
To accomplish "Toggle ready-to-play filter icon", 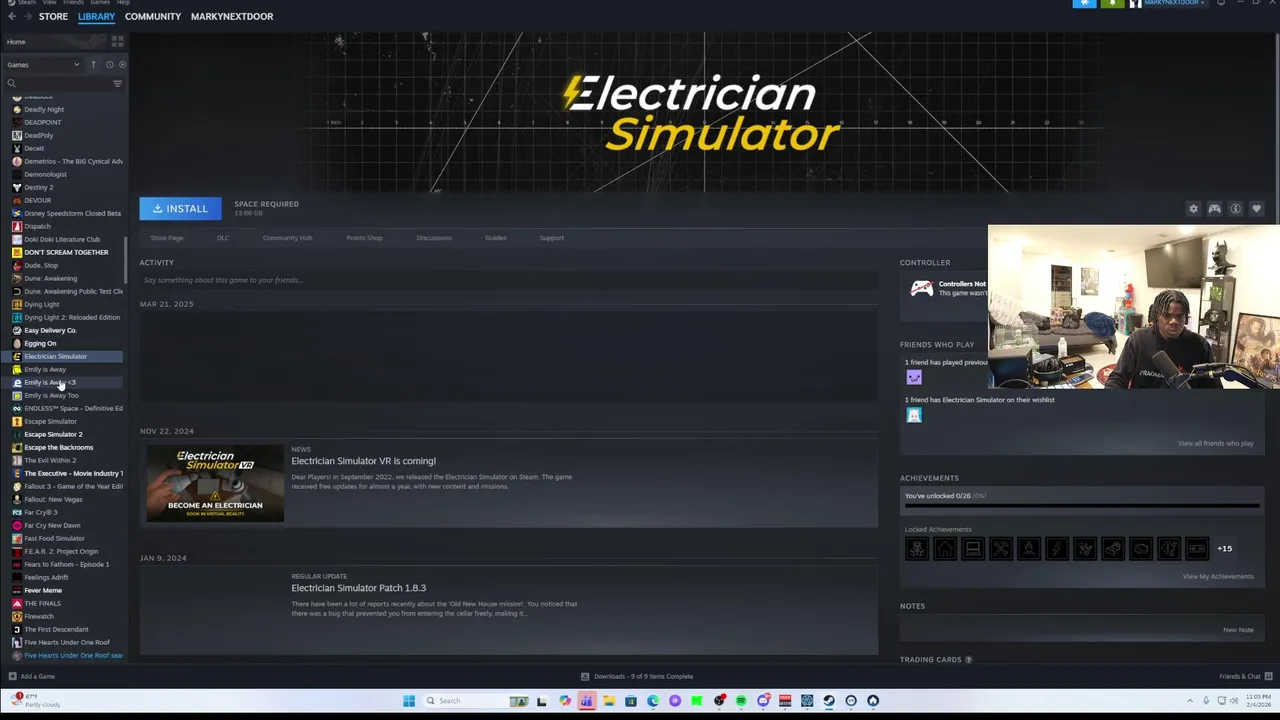I will [x=122, y=64].
